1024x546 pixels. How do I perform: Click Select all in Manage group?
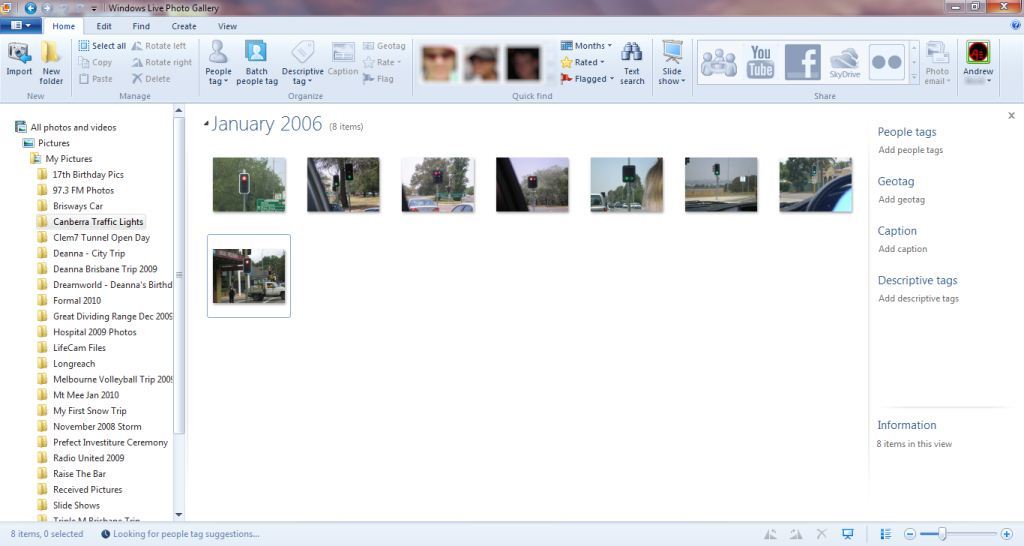(x=102, y=46)
